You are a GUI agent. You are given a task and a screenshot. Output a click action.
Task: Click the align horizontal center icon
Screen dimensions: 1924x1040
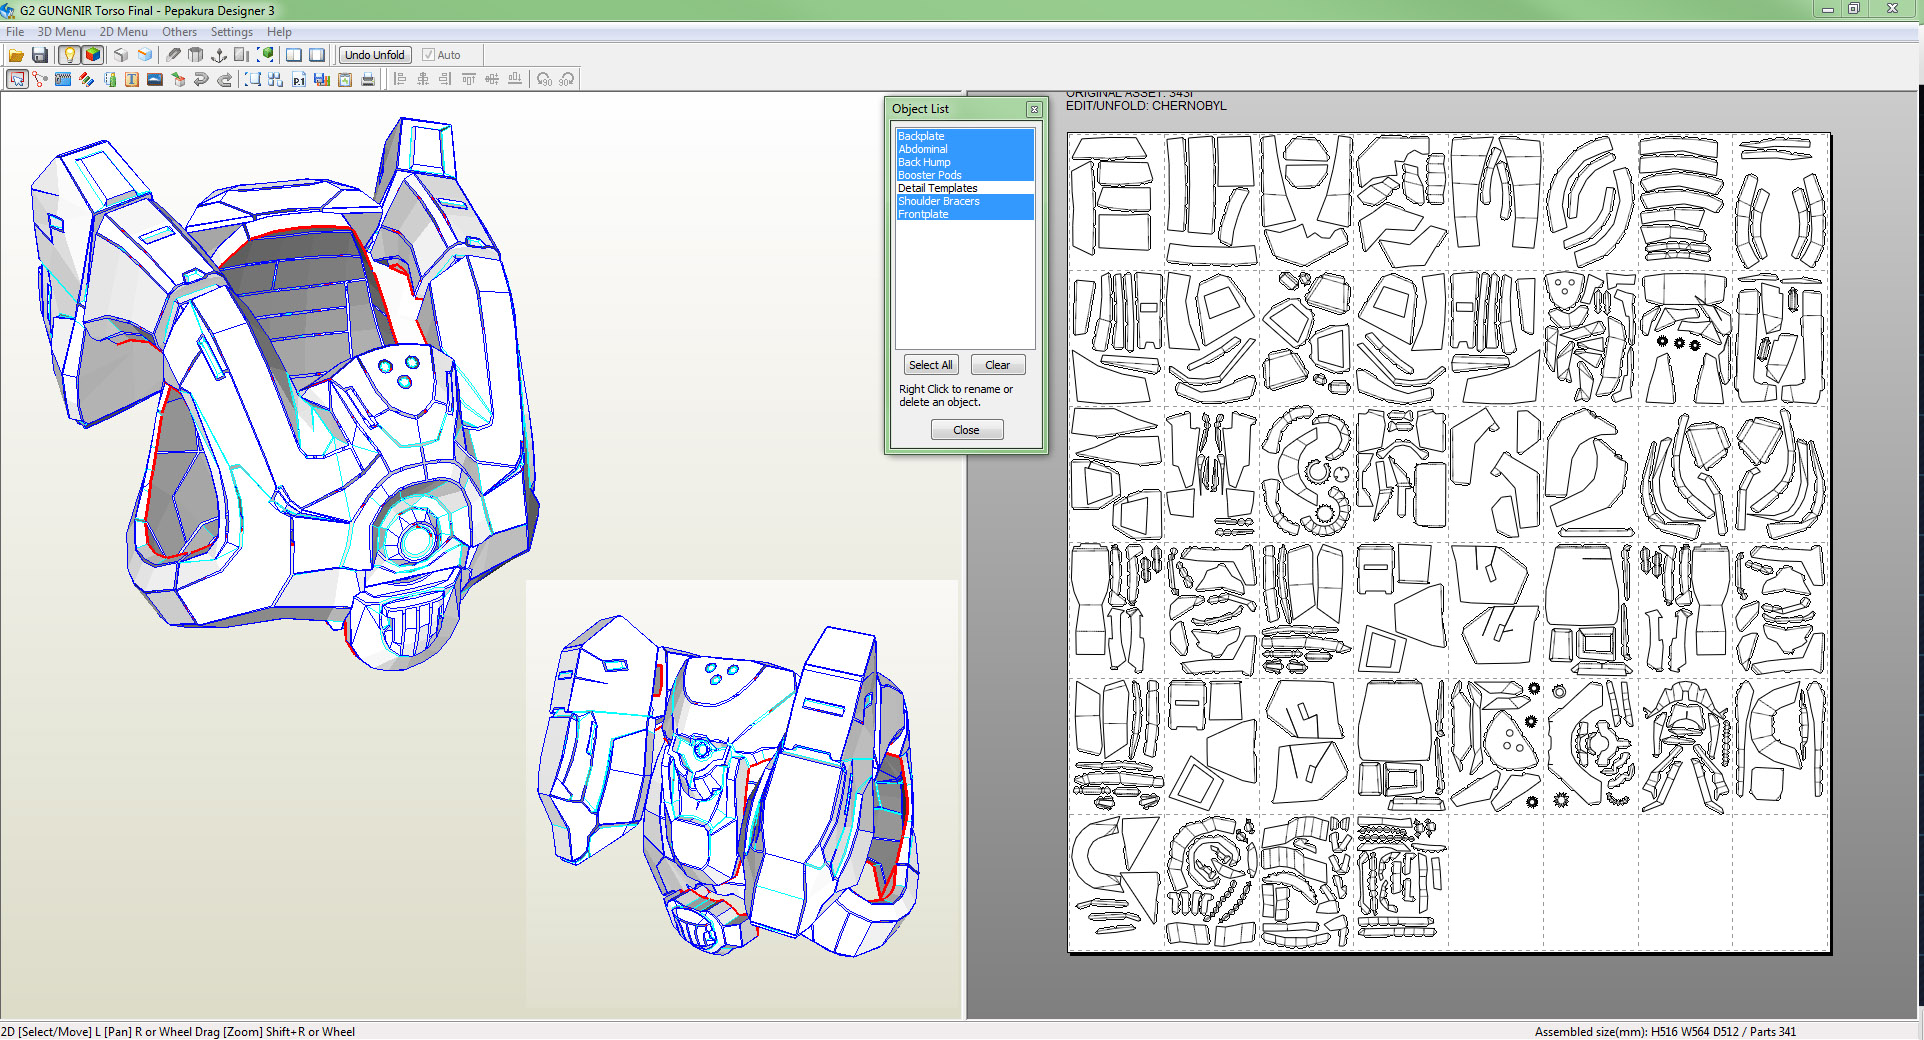coord(423,79)
